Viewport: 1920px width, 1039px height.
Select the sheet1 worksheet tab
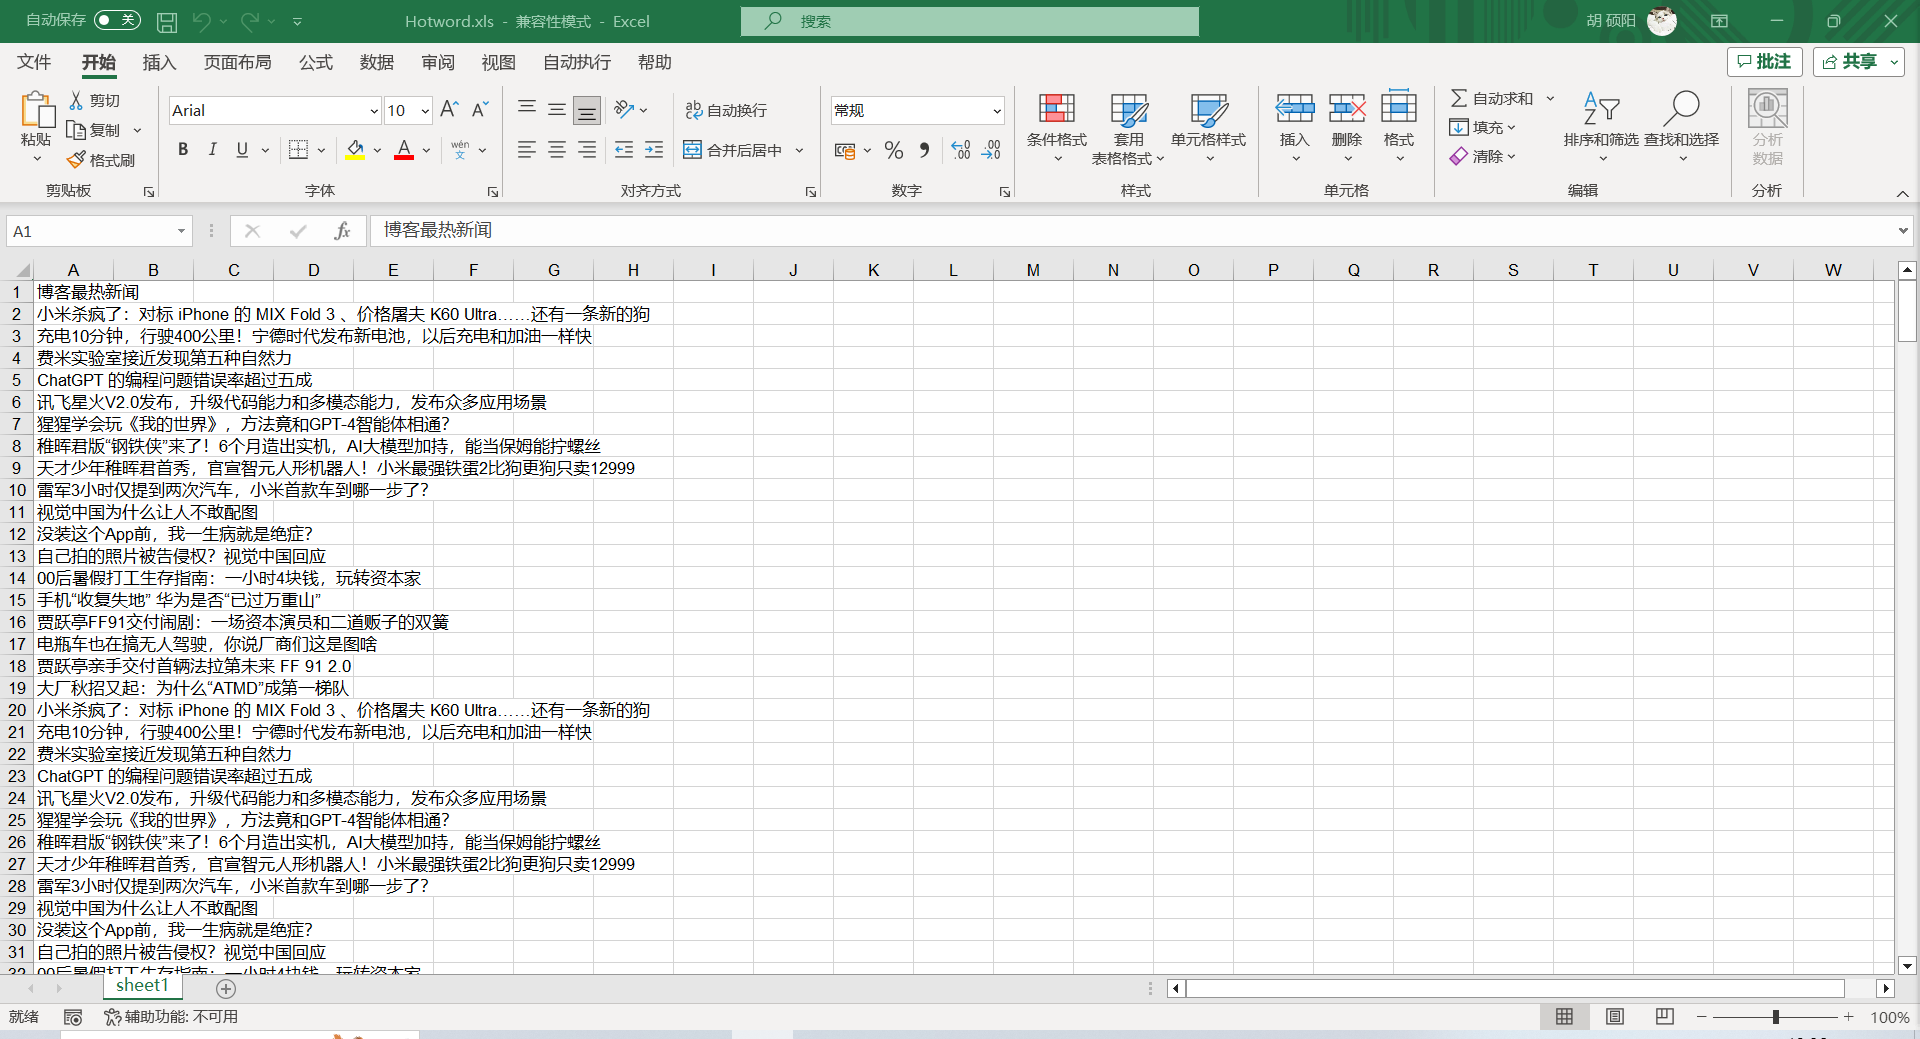click(143, 986)
